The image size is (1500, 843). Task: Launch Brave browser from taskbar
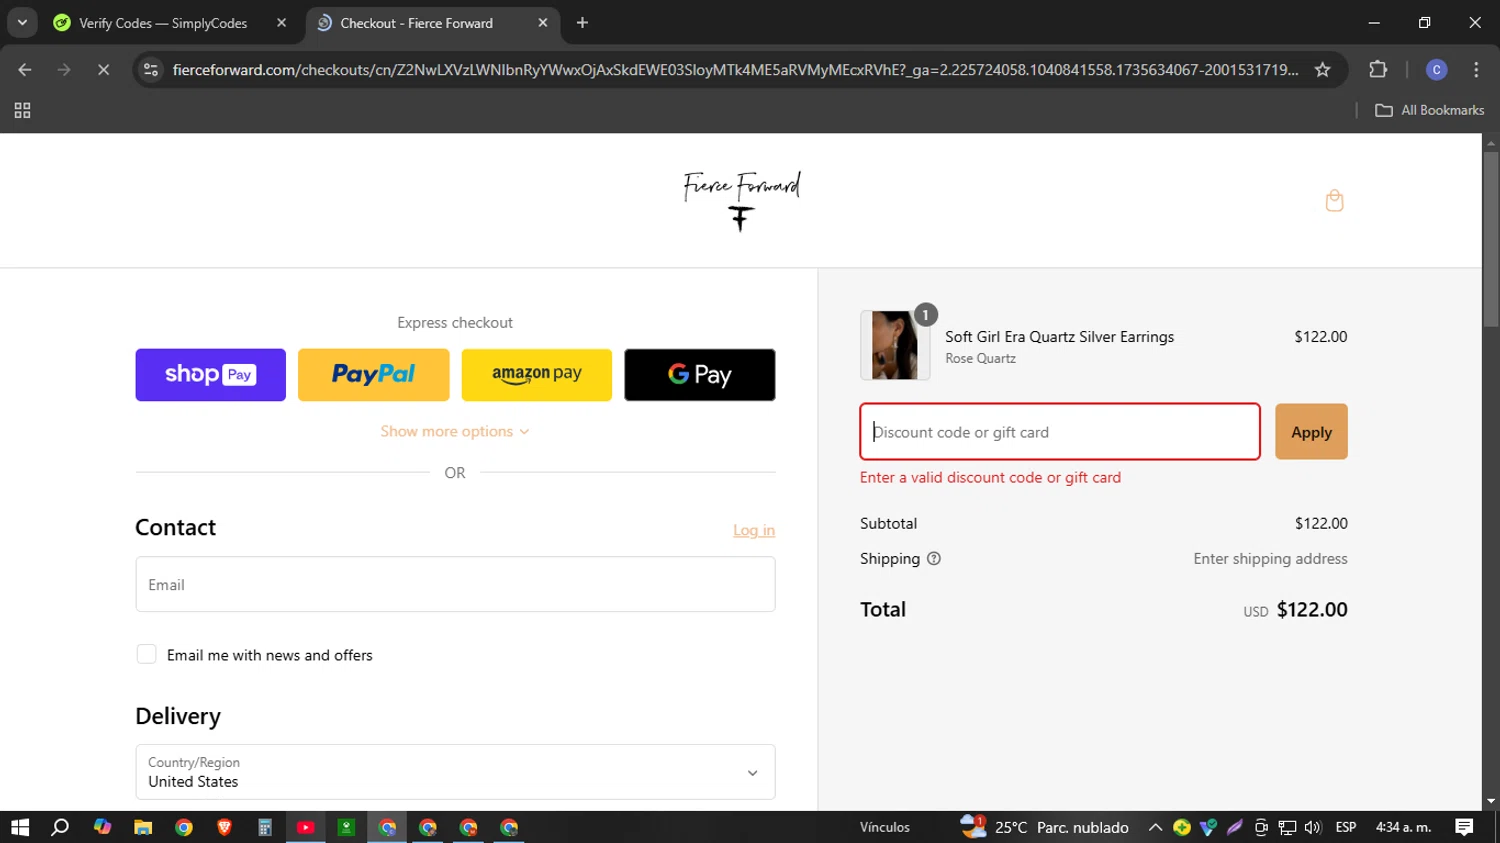coord(224,827)
